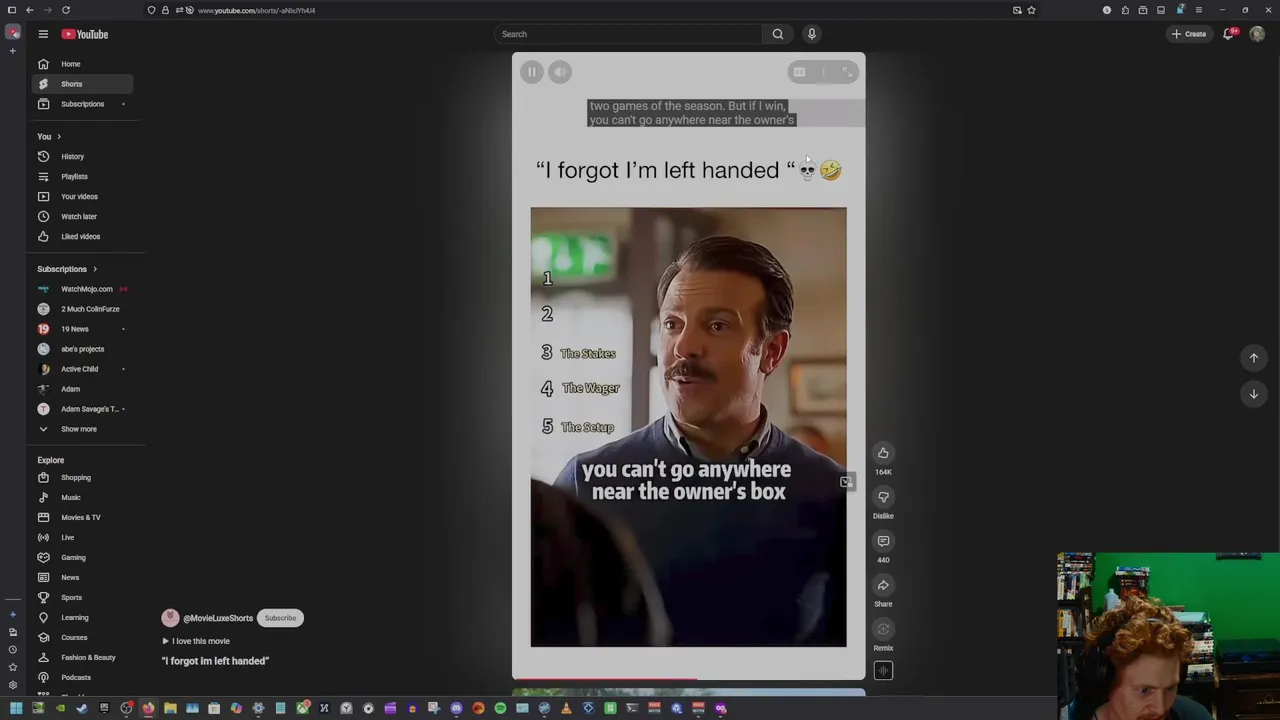The image size is (1280, 720).
Task: Open abe's projects channel
Action: pyautogui.click(x=82, y=349)
